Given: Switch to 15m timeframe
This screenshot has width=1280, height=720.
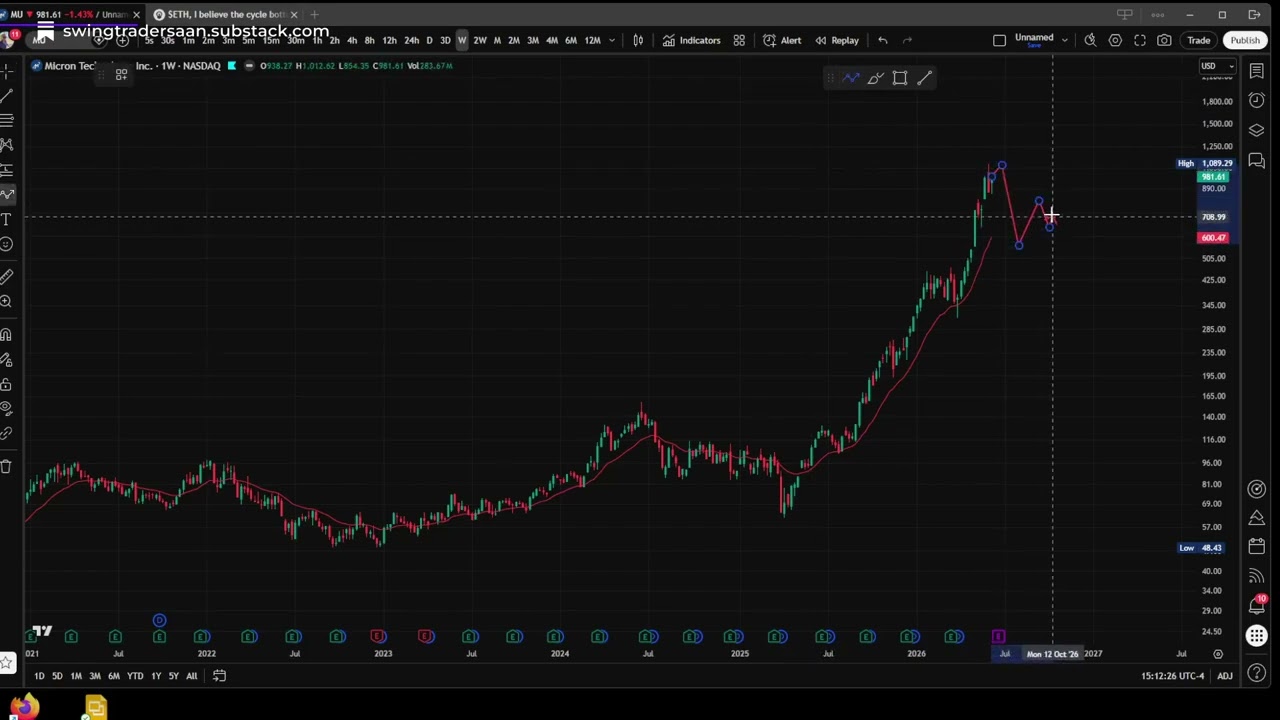Looking at the screenshot, I should point(270,40).
